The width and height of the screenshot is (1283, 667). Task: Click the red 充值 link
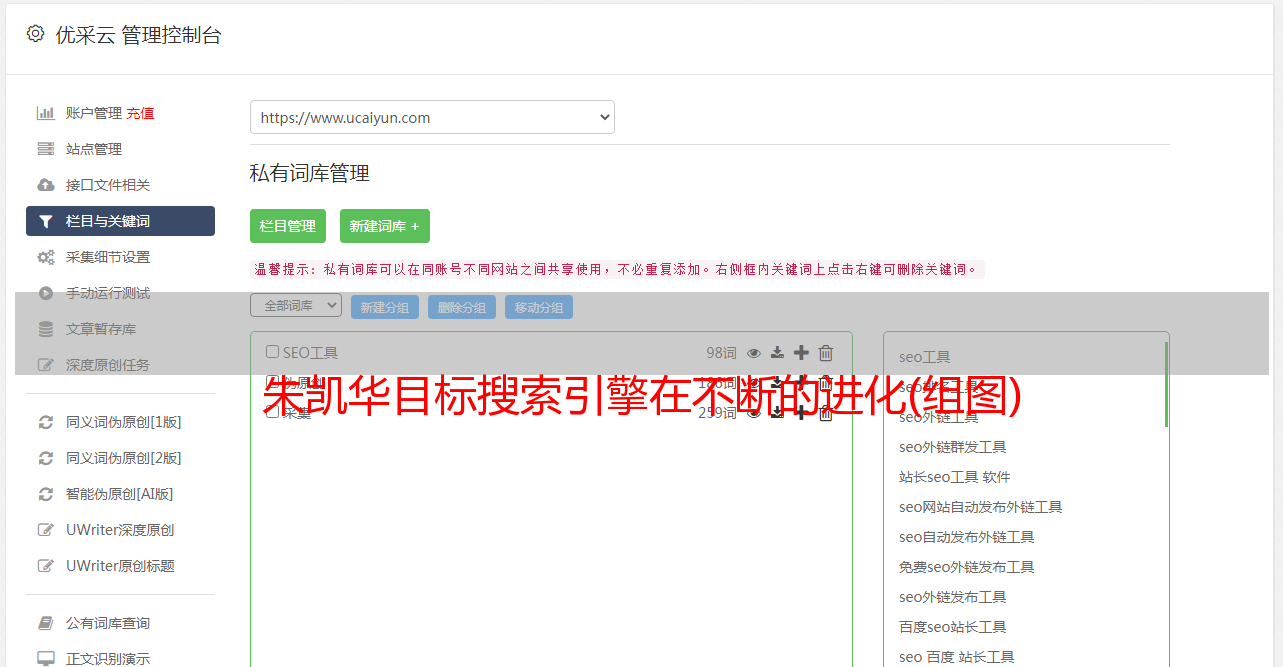(x=140, y=113)
